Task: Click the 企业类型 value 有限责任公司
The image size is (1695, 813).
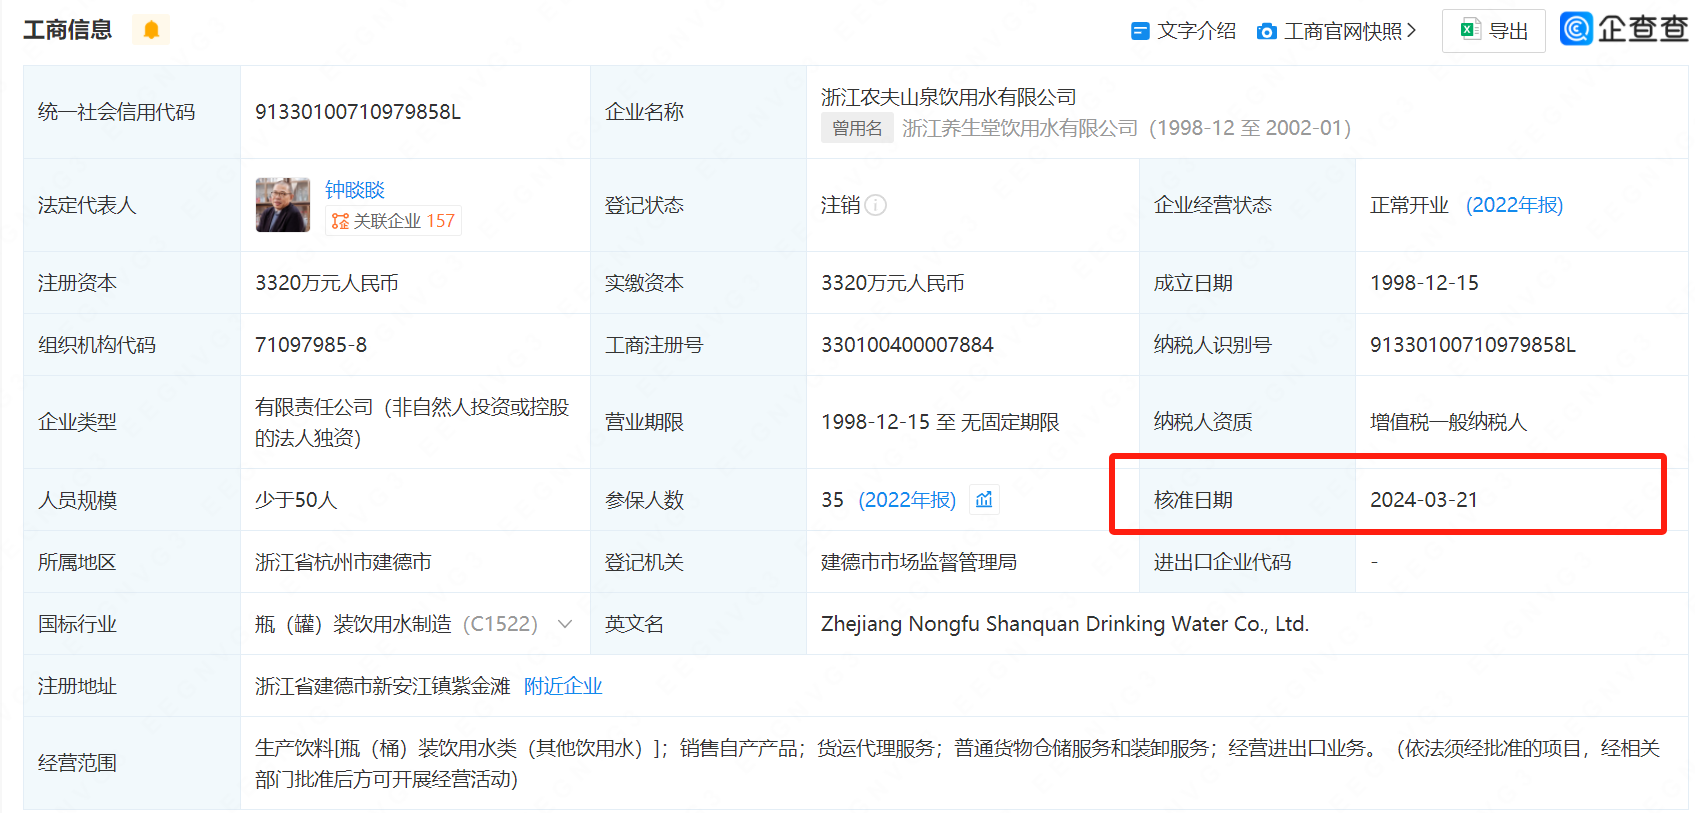Action: [x=412, y=422]
